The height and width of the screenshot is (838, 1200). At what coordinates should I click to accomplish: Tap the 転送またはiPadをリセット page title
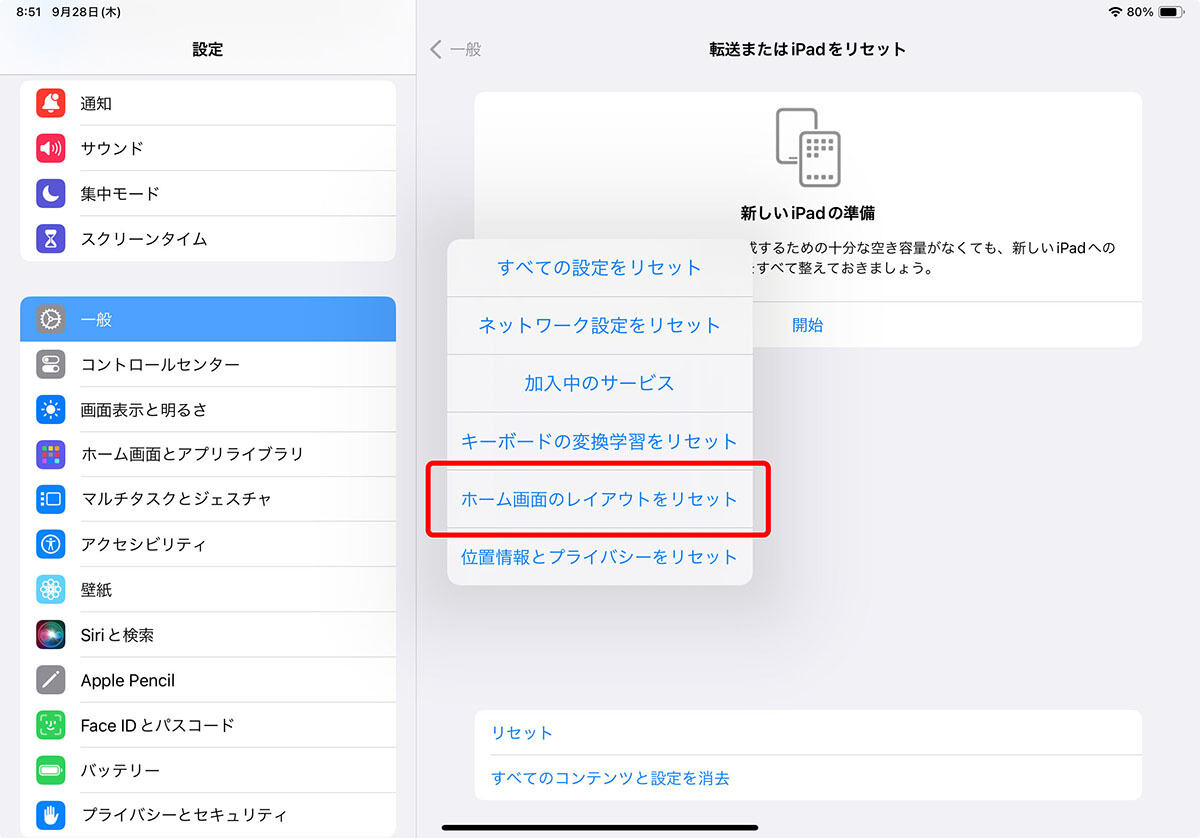click(808, 49)
